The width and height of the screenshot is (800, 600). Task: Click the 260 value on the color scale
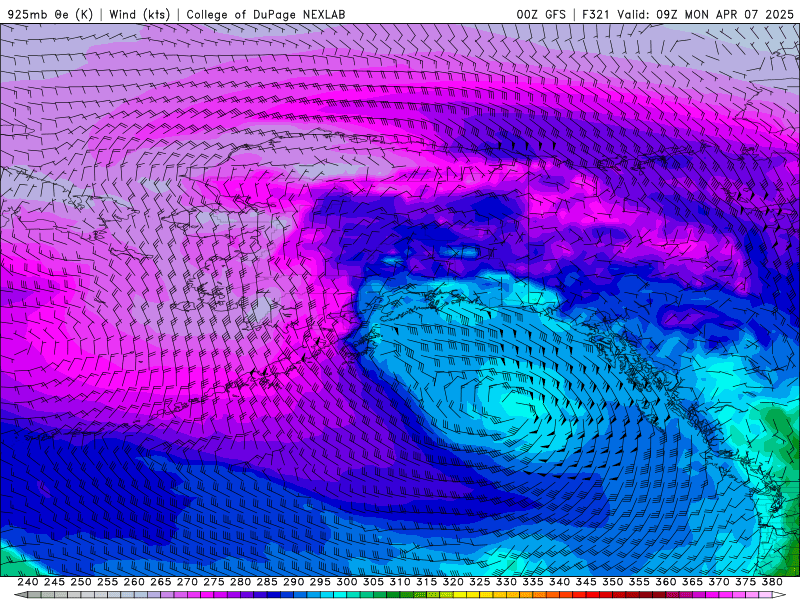(x=134, y=582)
